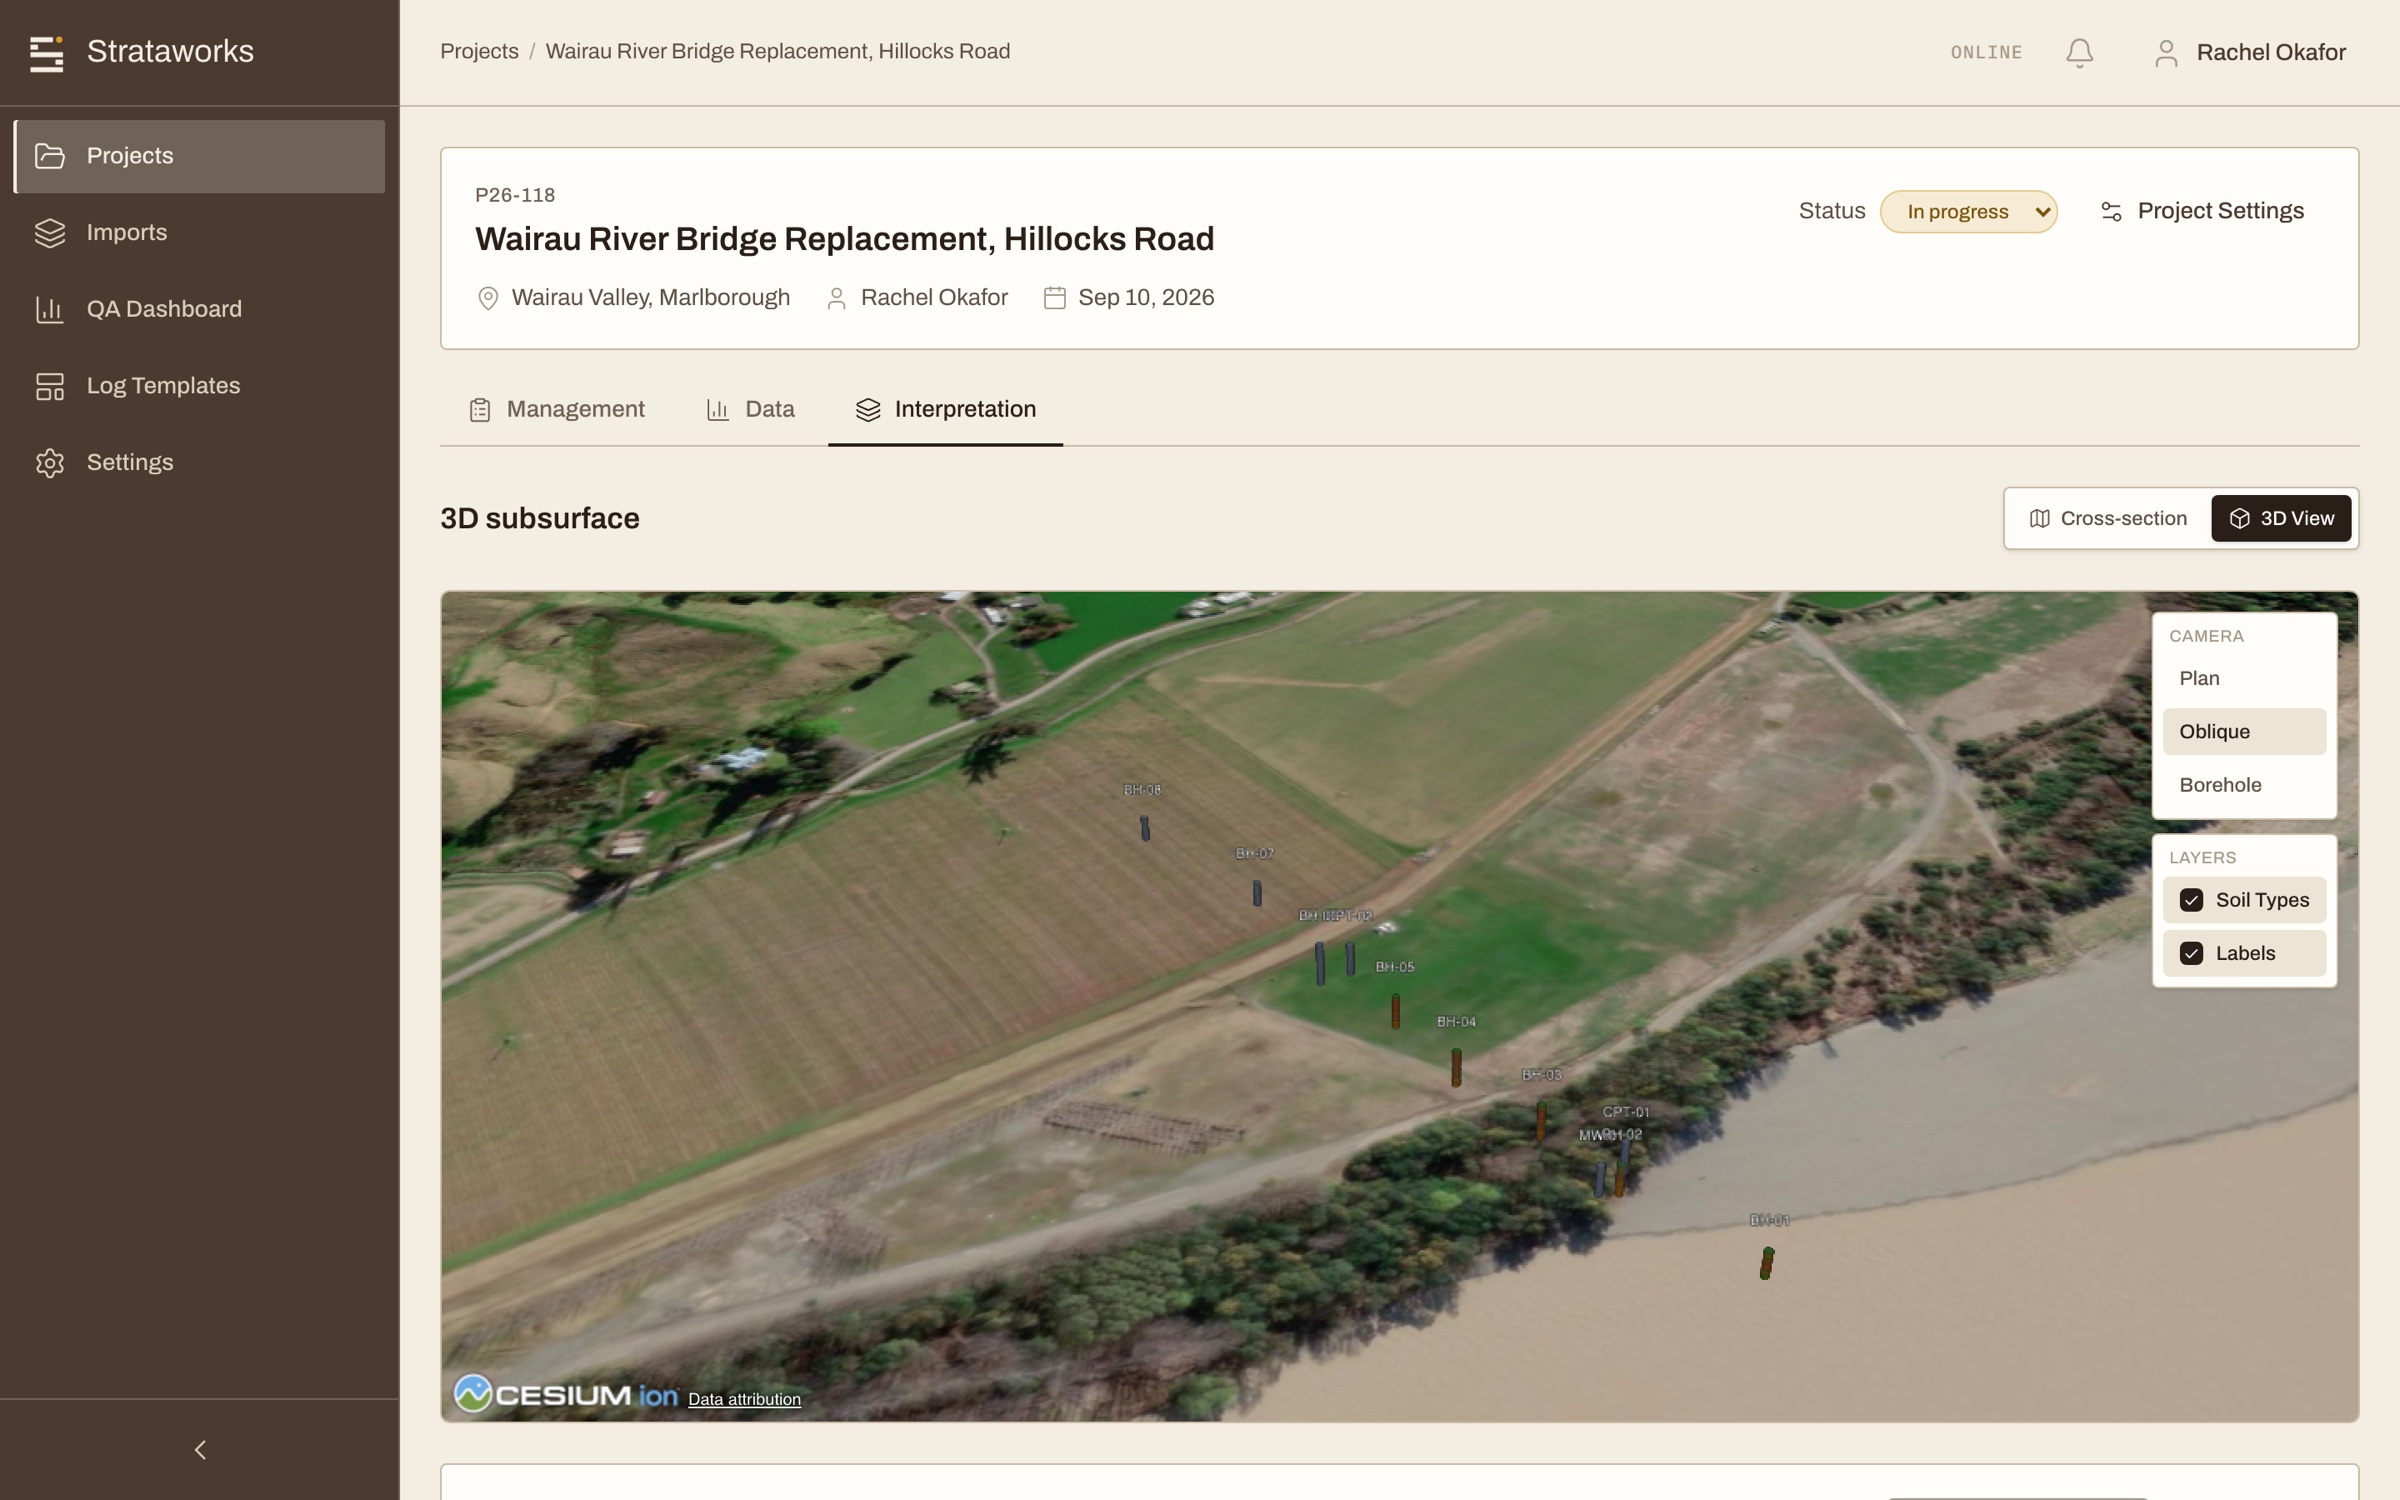Switch to Cross-section view

[x=2107, y=518]
